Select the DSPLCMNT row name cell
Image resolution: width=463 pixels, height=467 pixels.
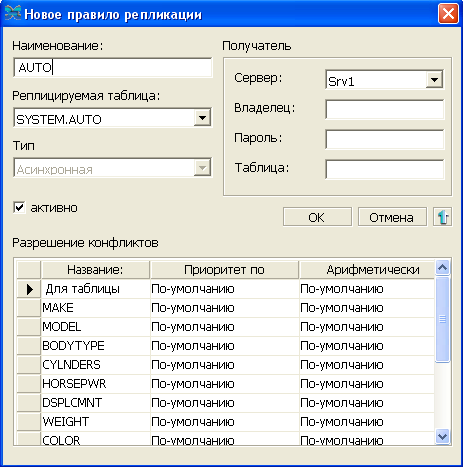[96, 403]
